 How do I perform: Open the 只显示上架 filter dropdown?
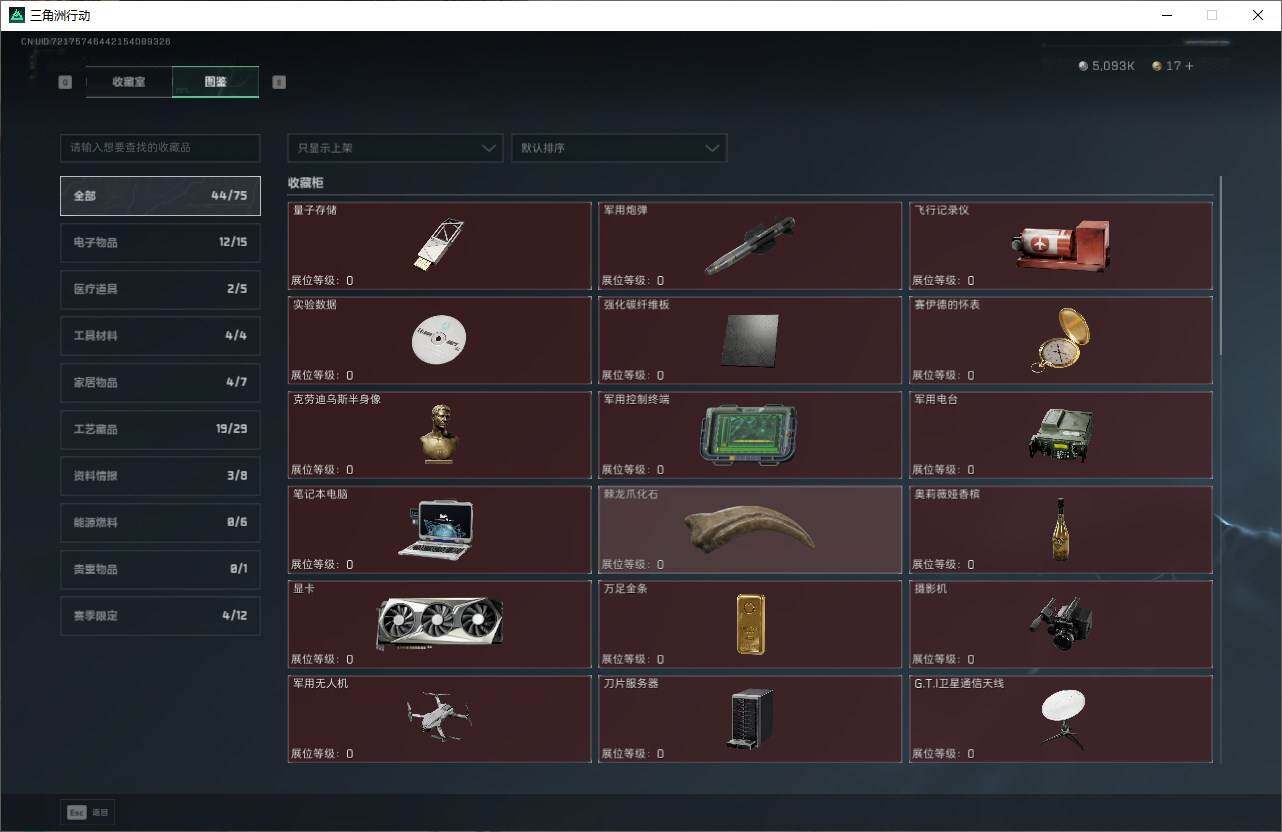[x=395, y=148]
